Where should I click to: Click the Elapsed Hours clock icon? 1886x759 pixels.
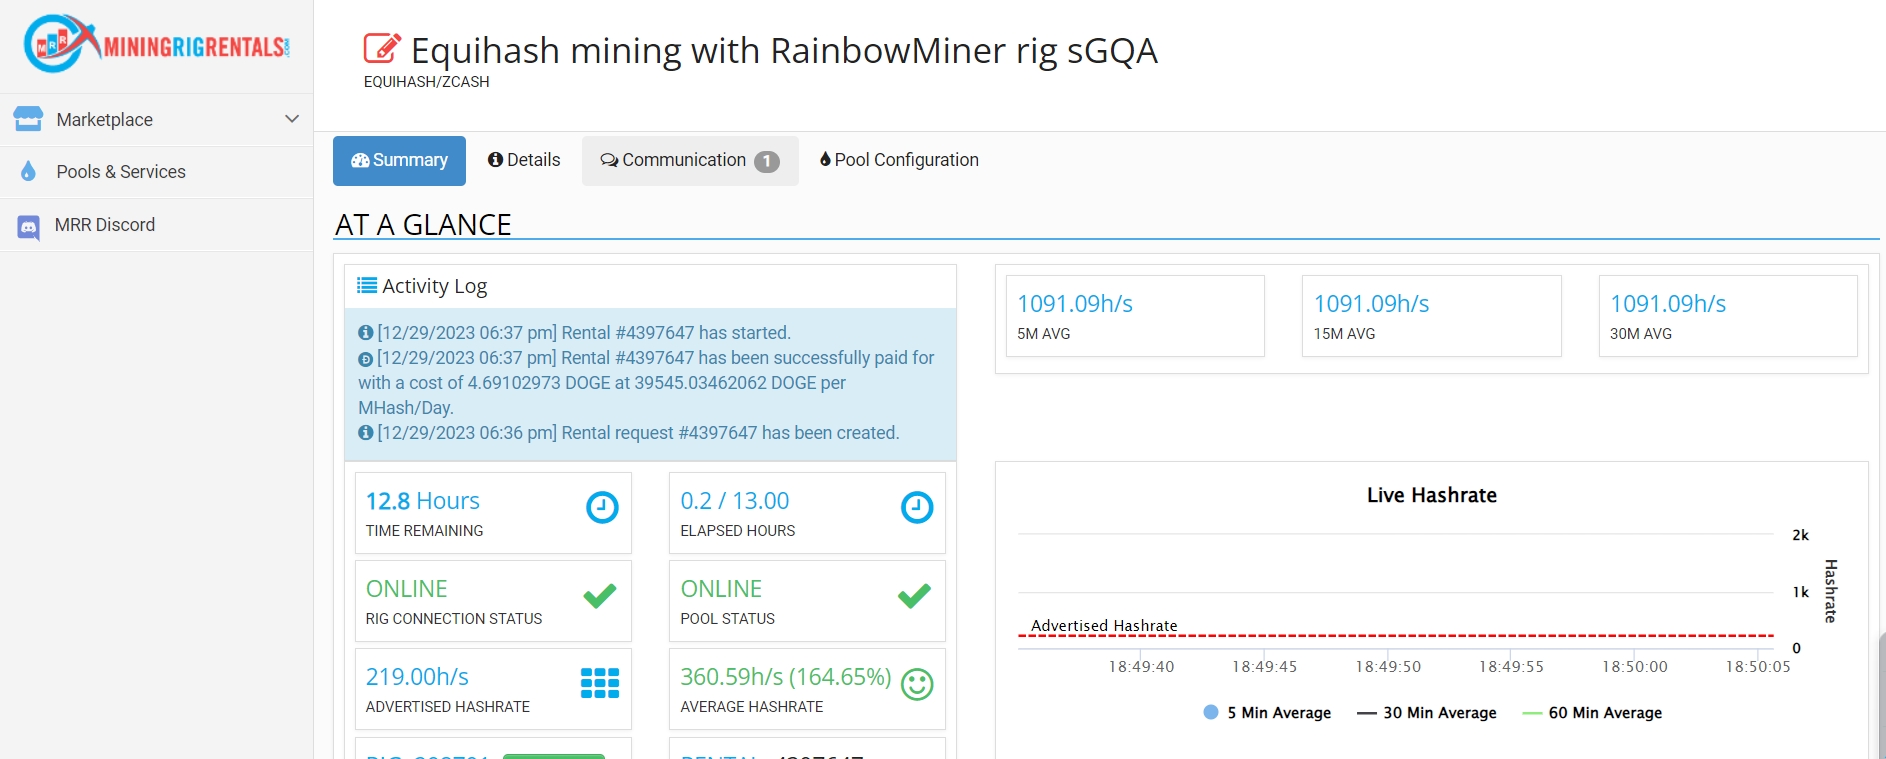(x=917, y=508)
